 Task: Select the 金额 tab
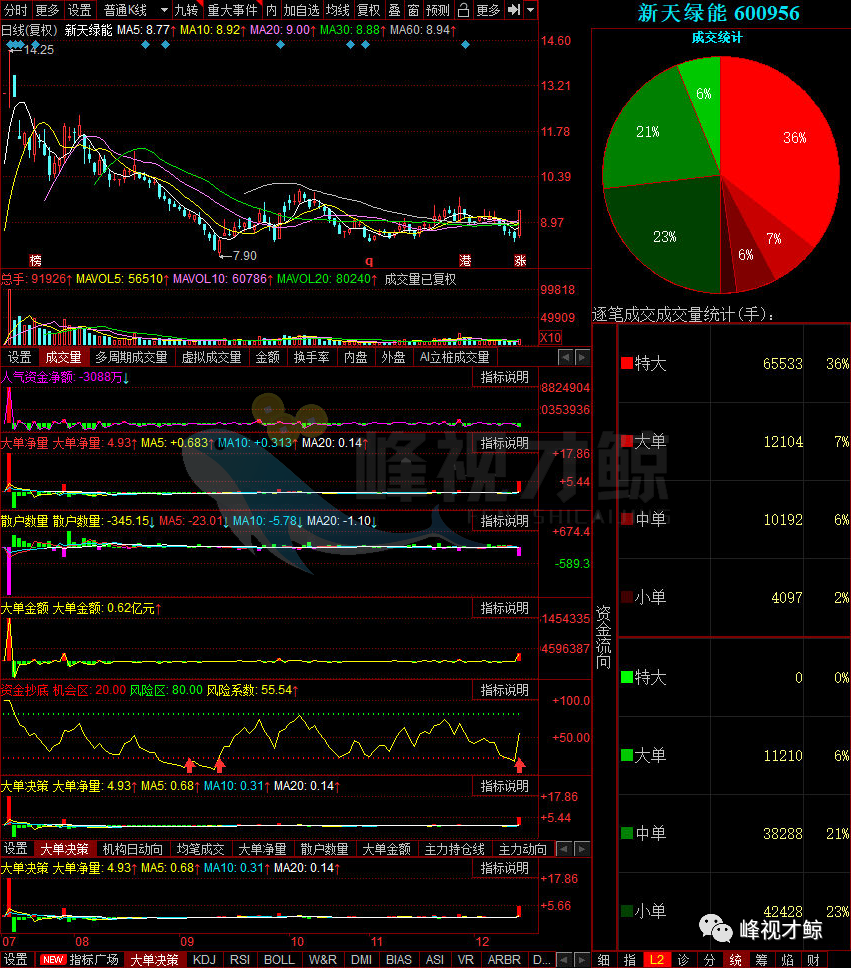267,357
